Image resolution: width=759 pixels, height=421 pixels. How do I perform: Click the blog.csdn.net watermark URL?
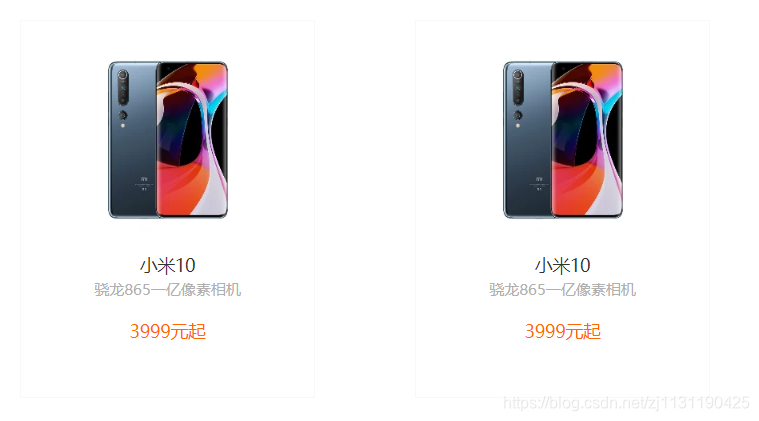point(626,403)
